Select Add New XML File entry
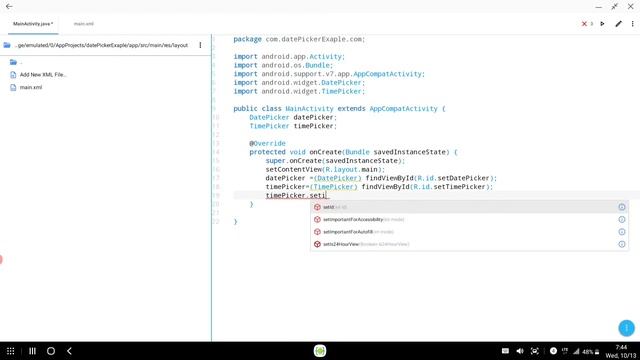 [43, 75]
